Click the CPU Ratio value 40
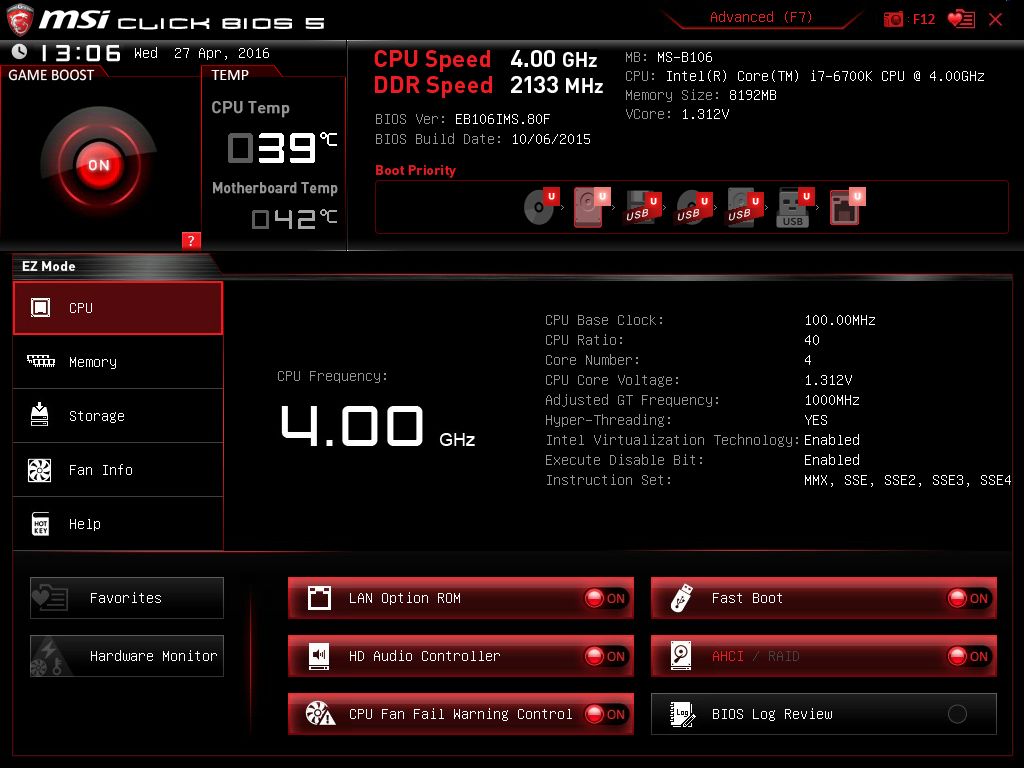Image resolution: width=1024 pixels, height=768 pixels. (812, 340)
